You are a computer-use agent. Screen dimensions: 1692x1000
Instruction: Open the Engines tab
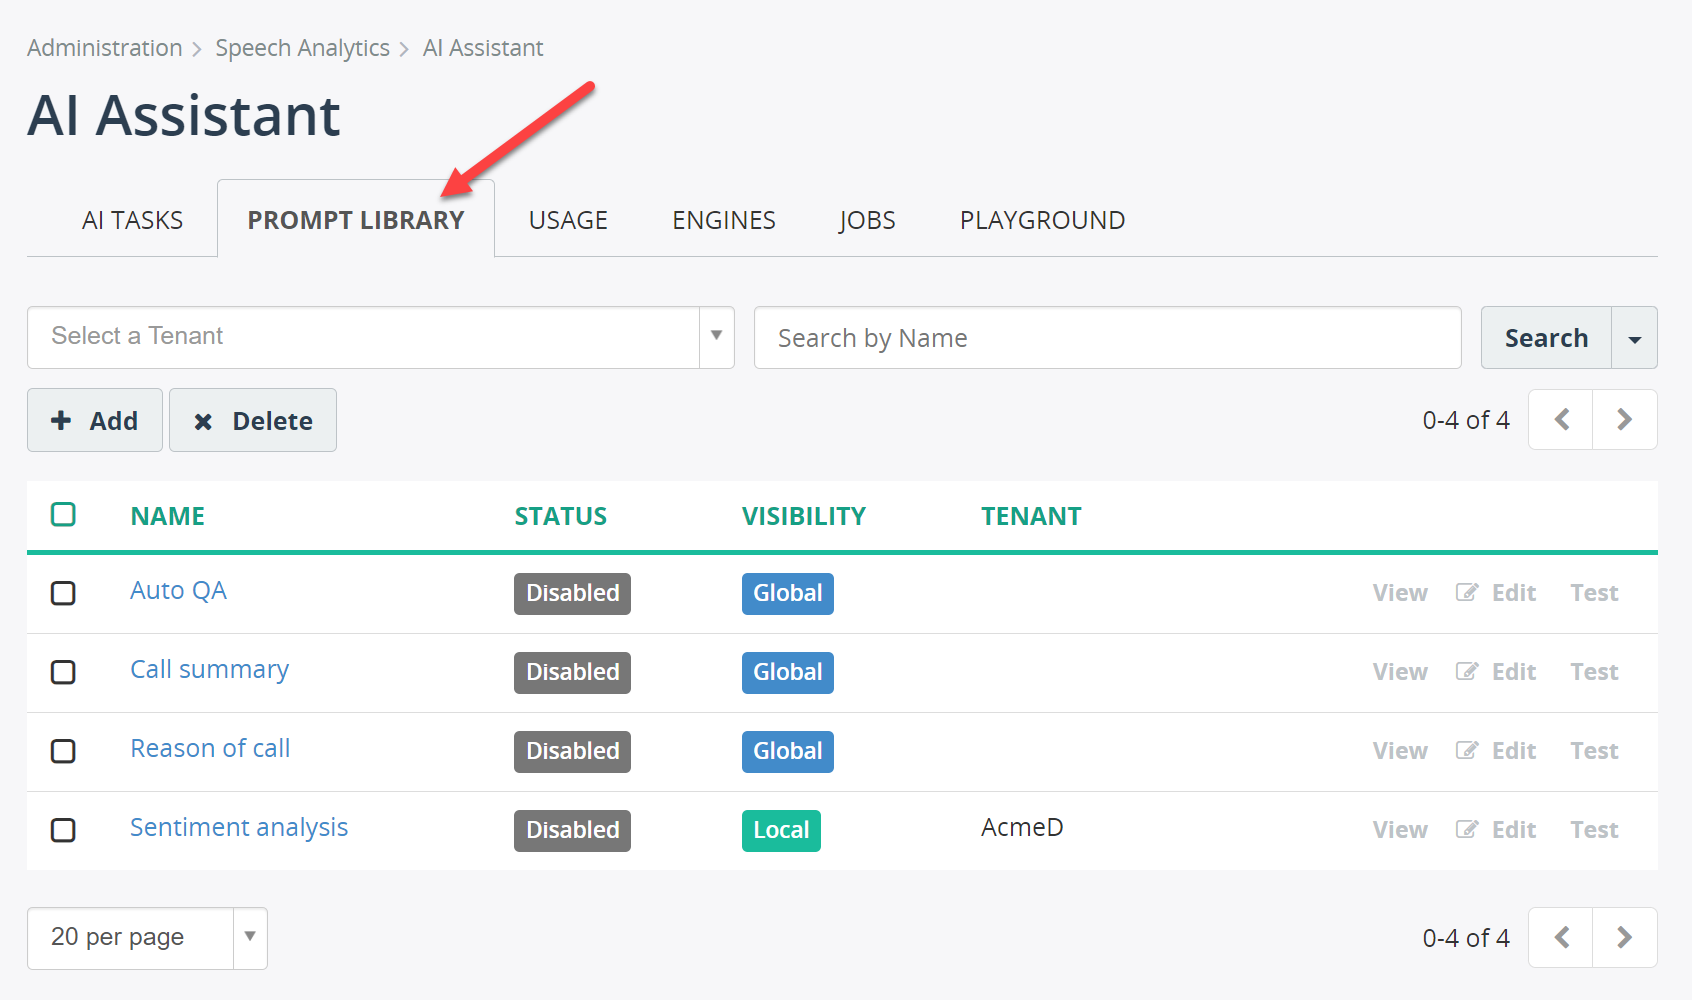724,220
